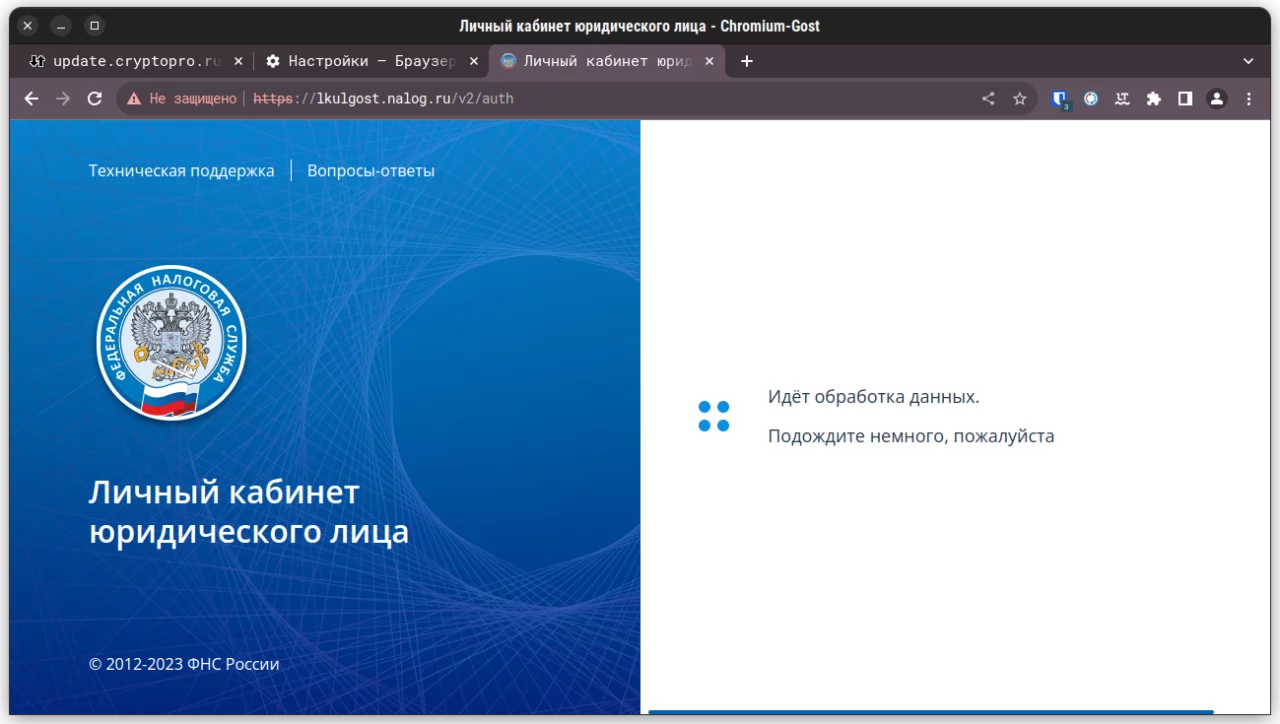This screenshot has height=724, width=1280.
Task: Minimize the Chromium-Gost window
Action: pos(61,26)
